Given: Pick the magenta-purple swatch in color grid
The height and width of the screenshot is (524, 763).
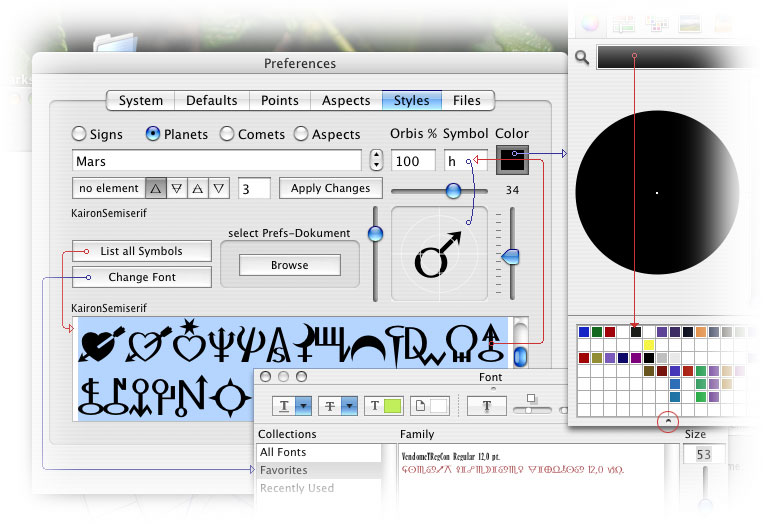Looking at the screenshot, I should point(636,358).
